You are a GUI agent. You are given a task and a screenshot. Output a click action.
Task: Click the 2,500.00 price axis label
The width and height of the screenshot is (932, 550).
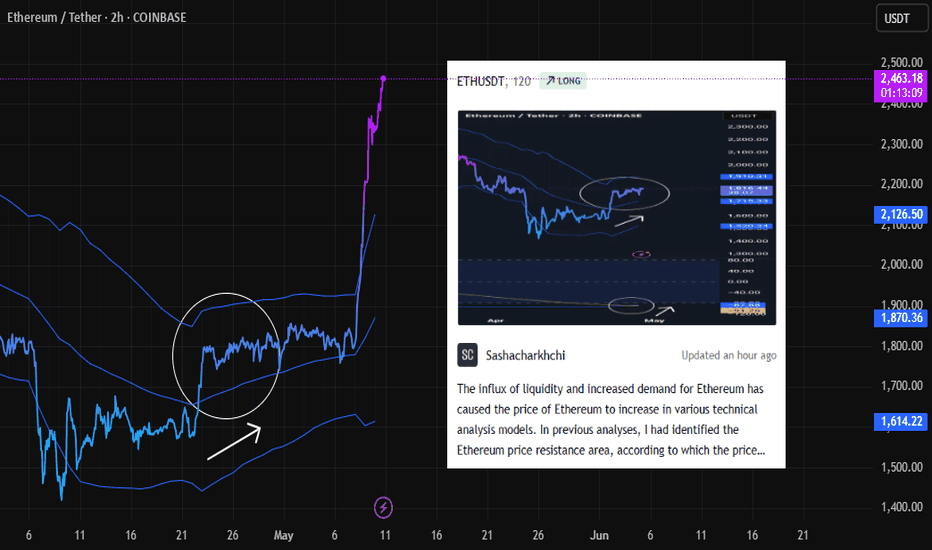[x=902, y=62]
